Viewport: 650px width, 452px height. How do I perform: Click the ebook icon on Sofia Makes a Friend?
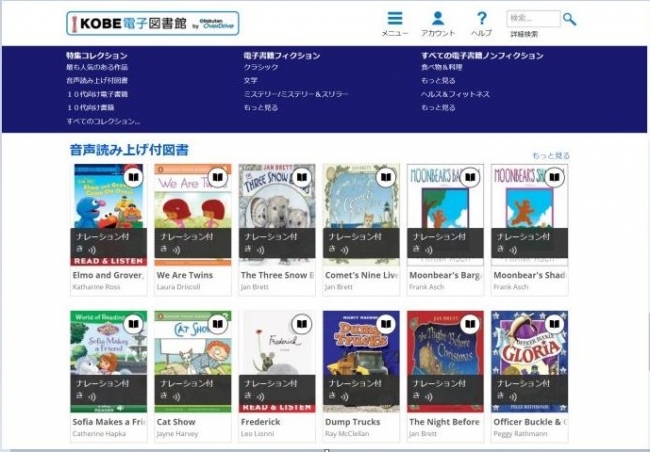click(133, 324)
